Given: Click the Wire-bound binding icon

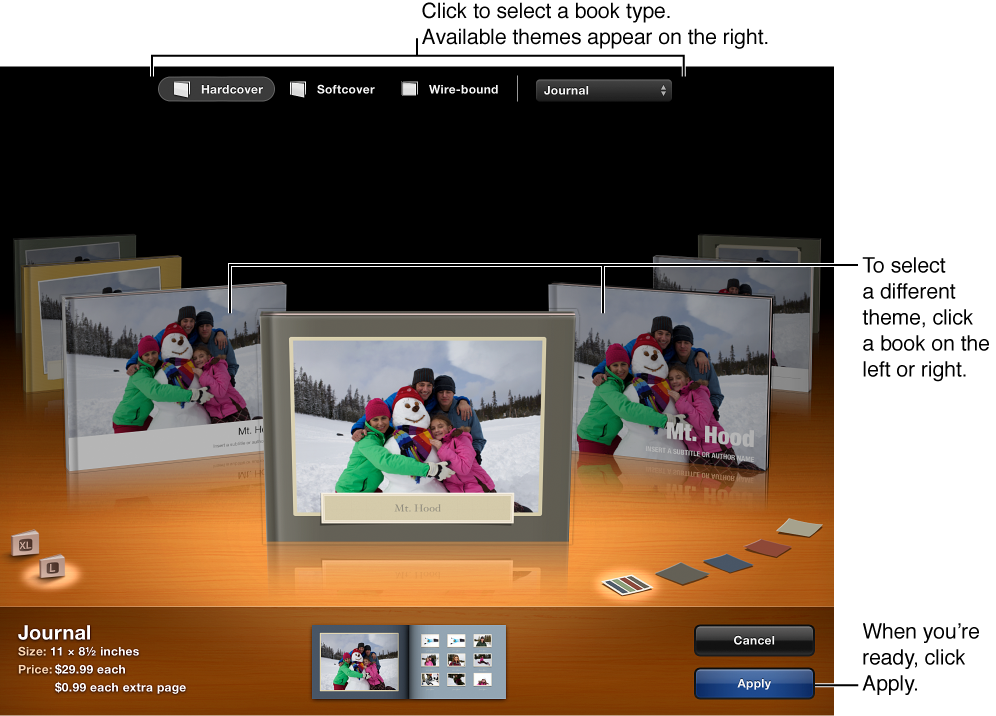Looking at the screenshot, I should tap(409, 89).
